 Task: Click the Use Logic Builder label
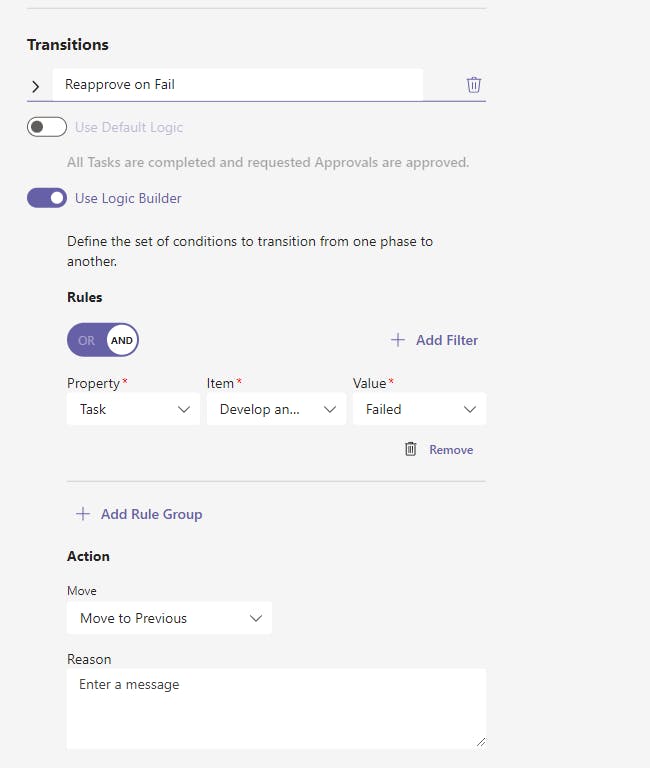click(128, 198)
